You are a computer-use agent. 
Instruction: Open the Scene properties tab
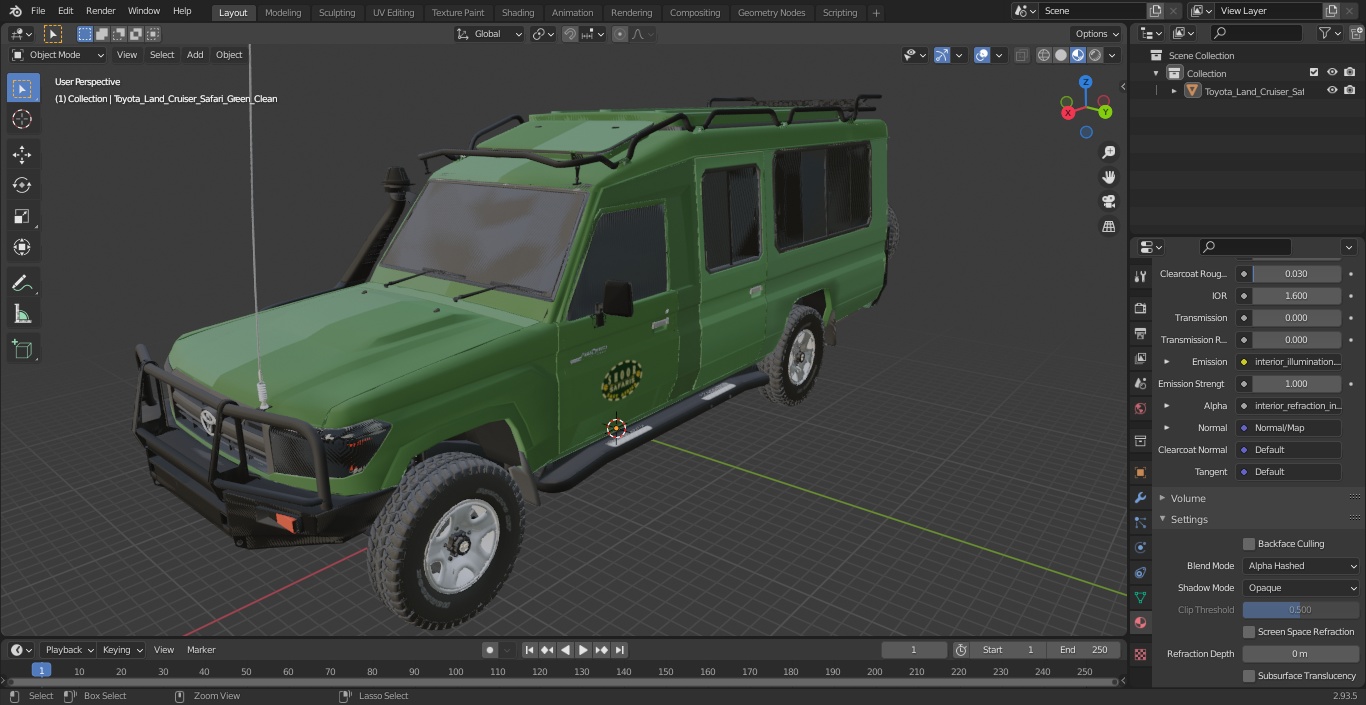pos(1140,383)
